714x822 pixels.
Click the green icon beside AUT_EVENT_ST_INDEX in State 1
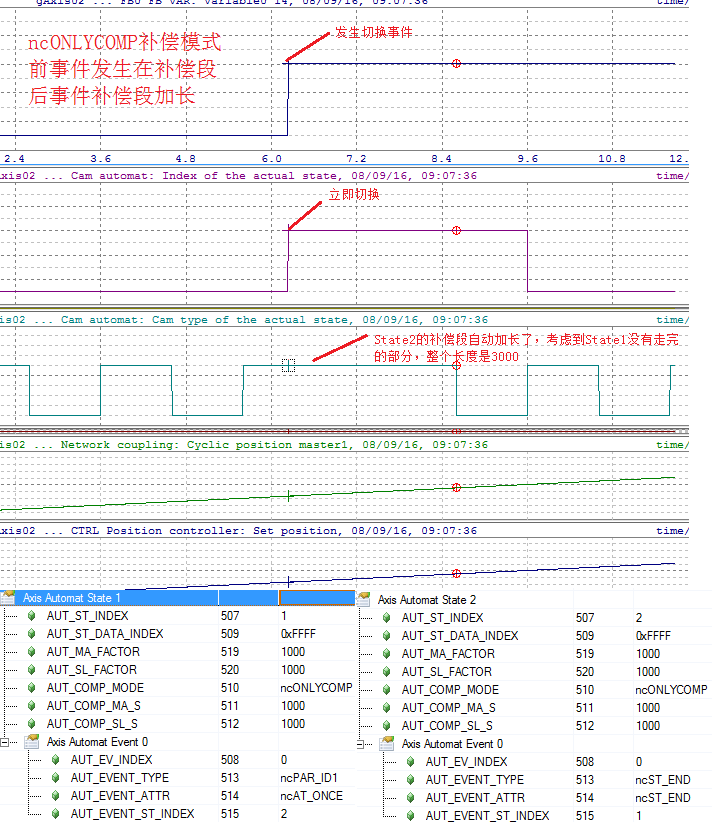pos(56,814)
